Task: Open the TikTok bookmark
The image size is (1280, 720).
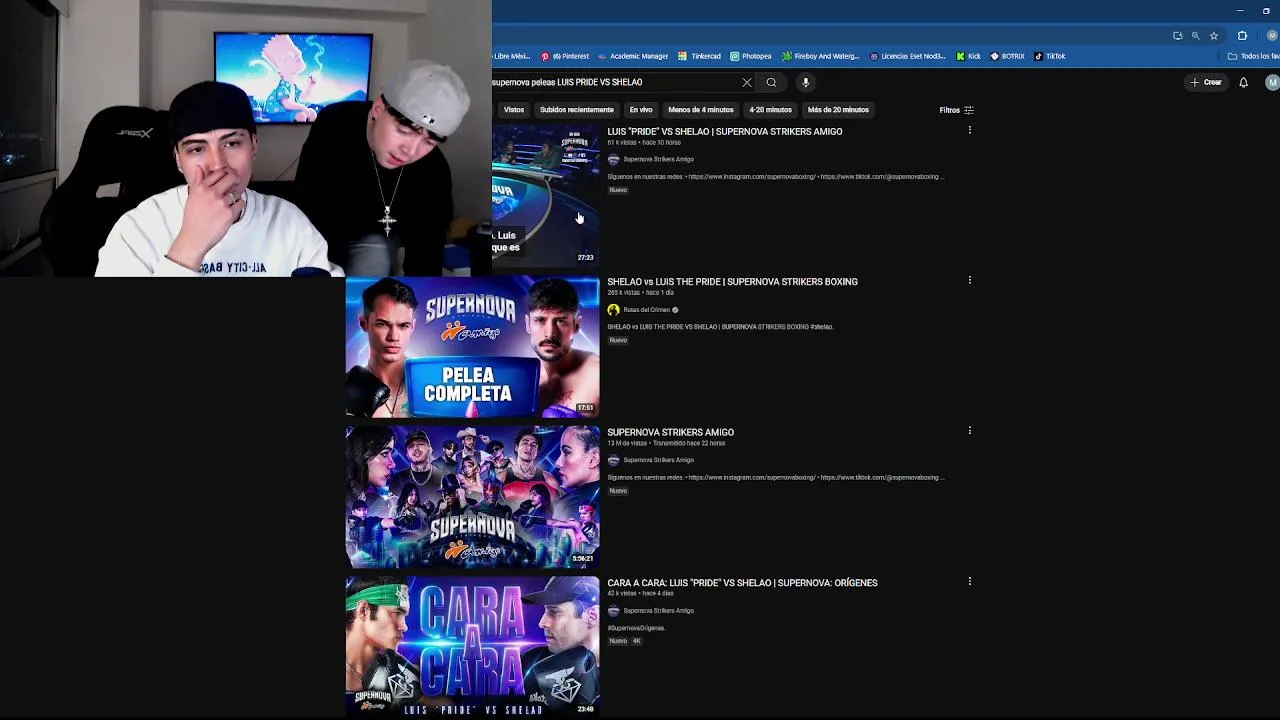Action: 1049,56
